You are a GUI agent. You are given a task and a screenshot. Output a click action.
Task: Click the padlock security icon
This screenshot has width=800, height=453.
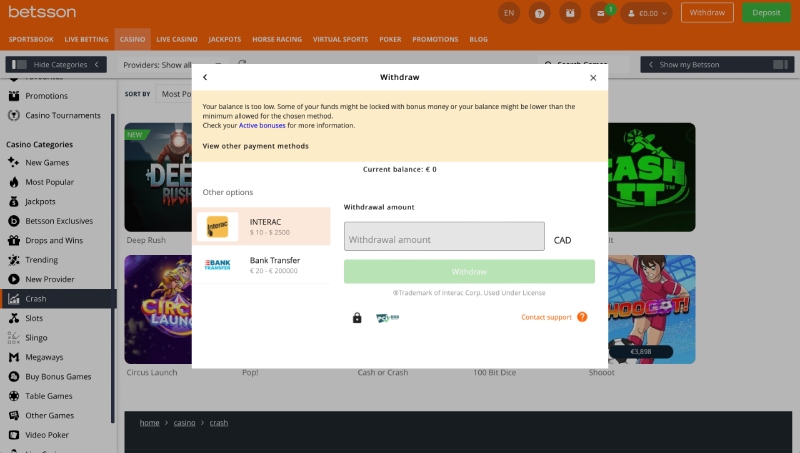pyautogui.click(x=357, y=318)
